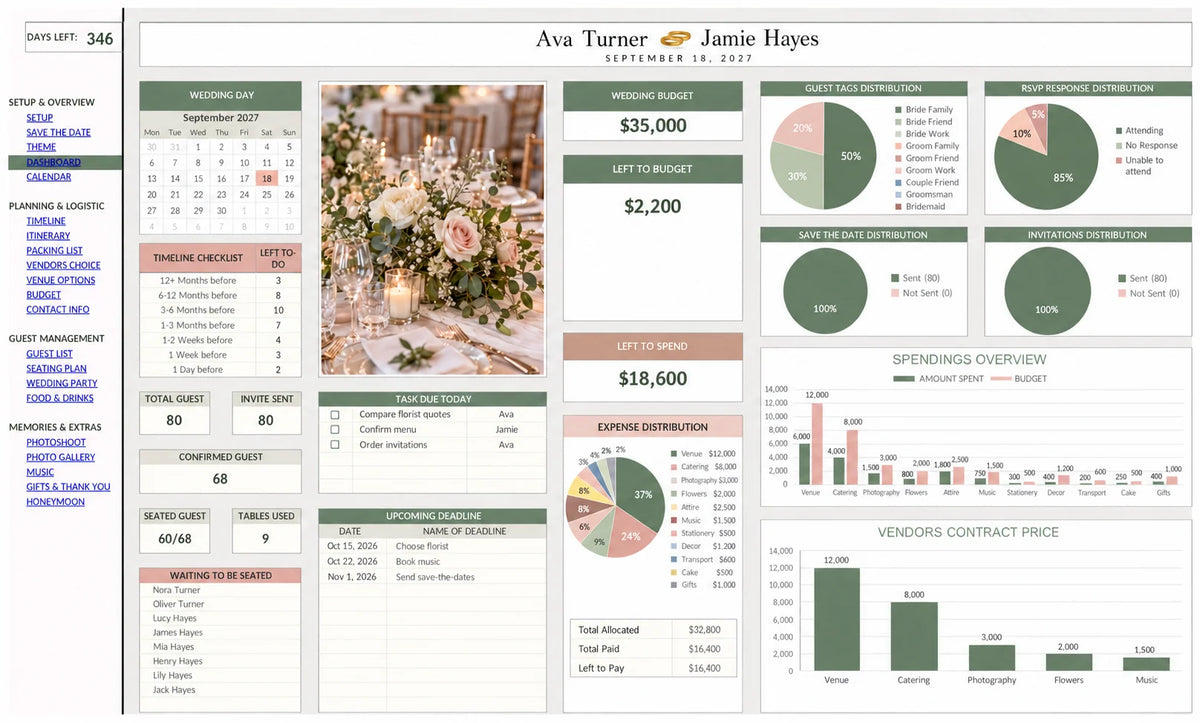The height and width of the screenshot is (723, 1200).
Task: Click the TOTAL GUEST value 80
Action: 174,420
